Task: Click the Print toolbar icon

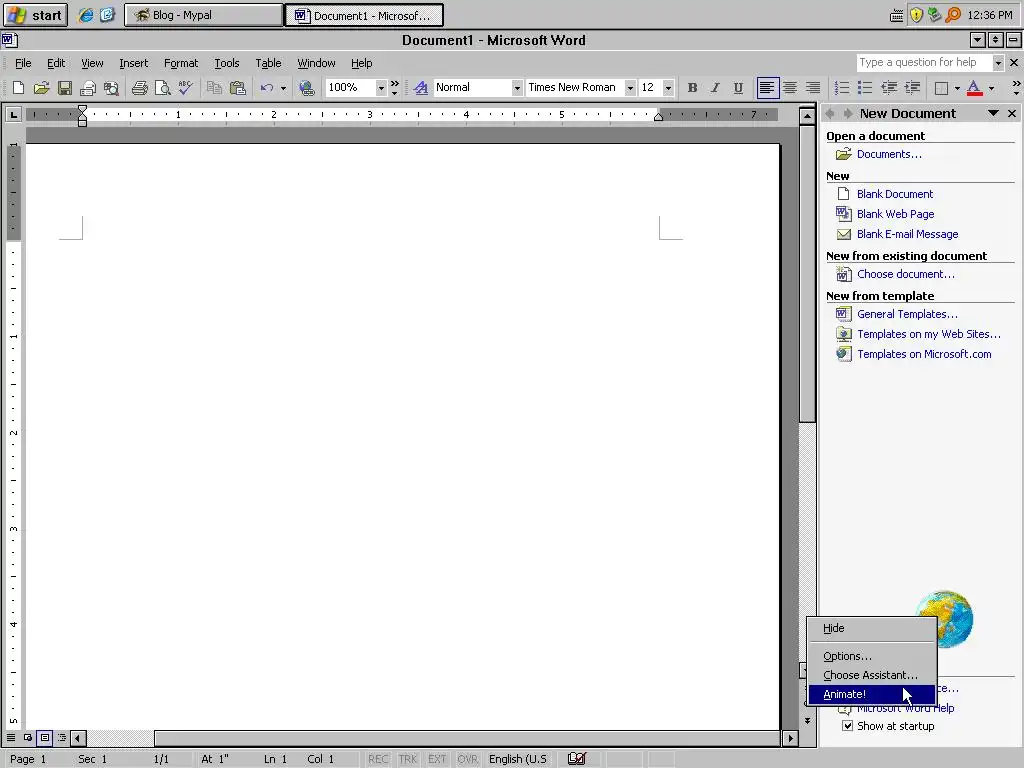Action: 139,88
